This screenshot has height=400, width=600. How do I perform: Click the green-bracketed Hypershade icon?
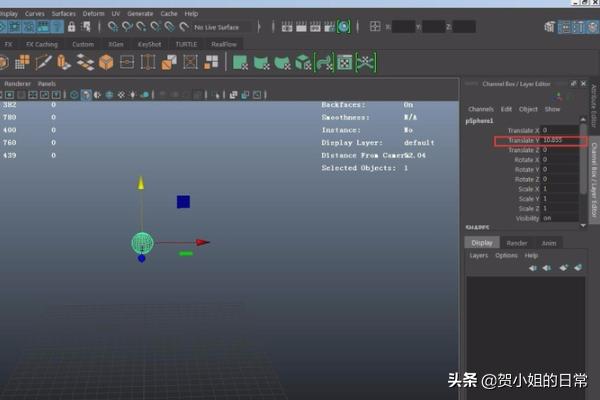pyautogui.click(x=344, y=27)
